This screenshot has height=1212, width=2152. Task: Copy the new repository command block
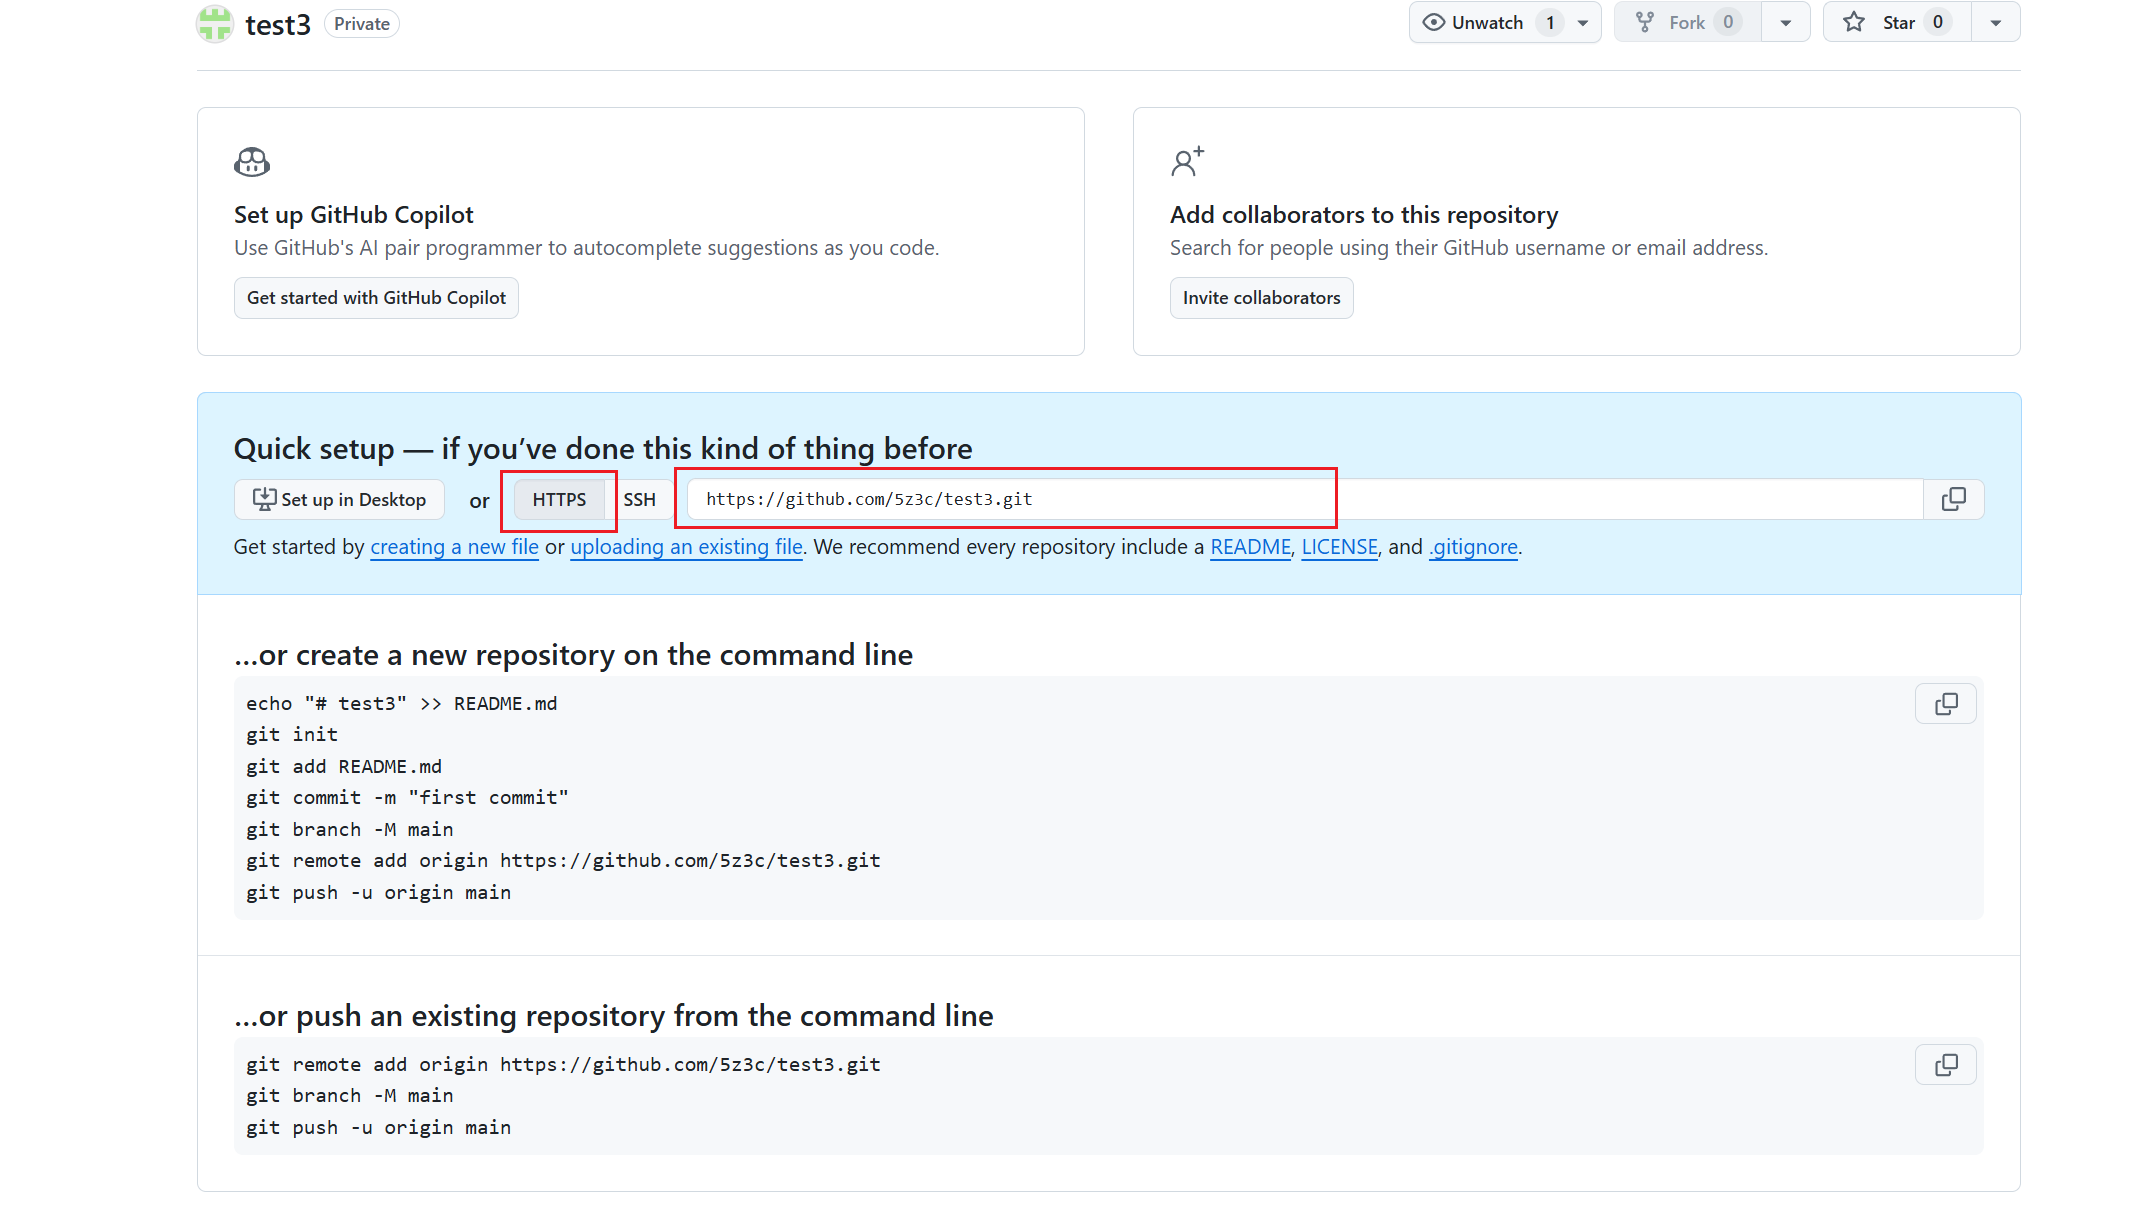point(1945,704)
